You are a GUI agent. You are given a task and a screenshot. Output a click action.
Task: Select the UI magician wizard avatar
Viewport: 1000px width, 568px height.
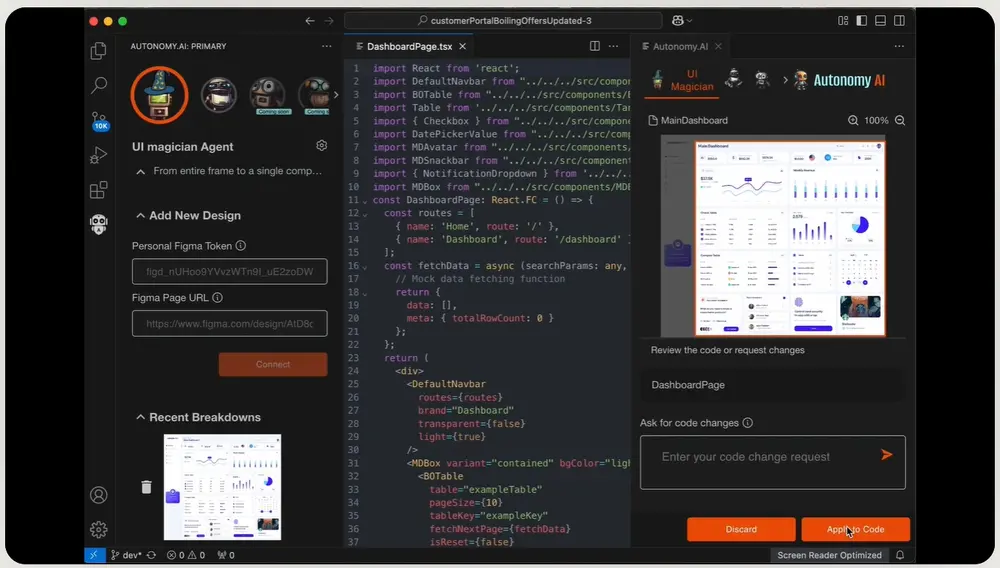point(159,95)
